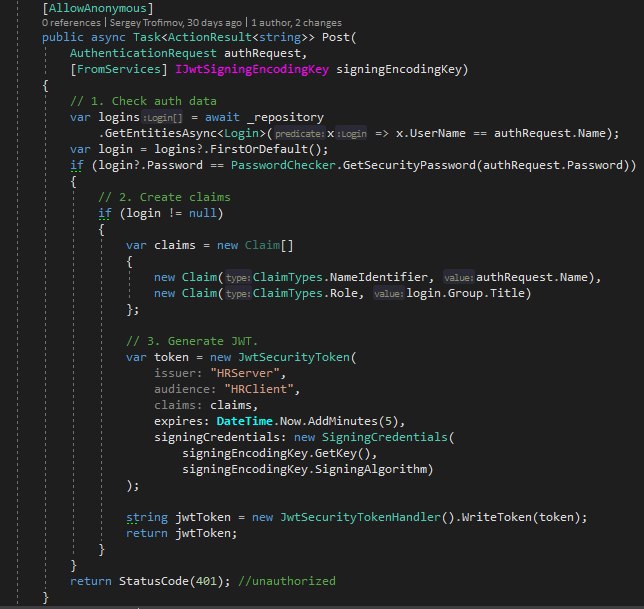
Task: Click the "HRClient" audience string
Action: (259, 389)
